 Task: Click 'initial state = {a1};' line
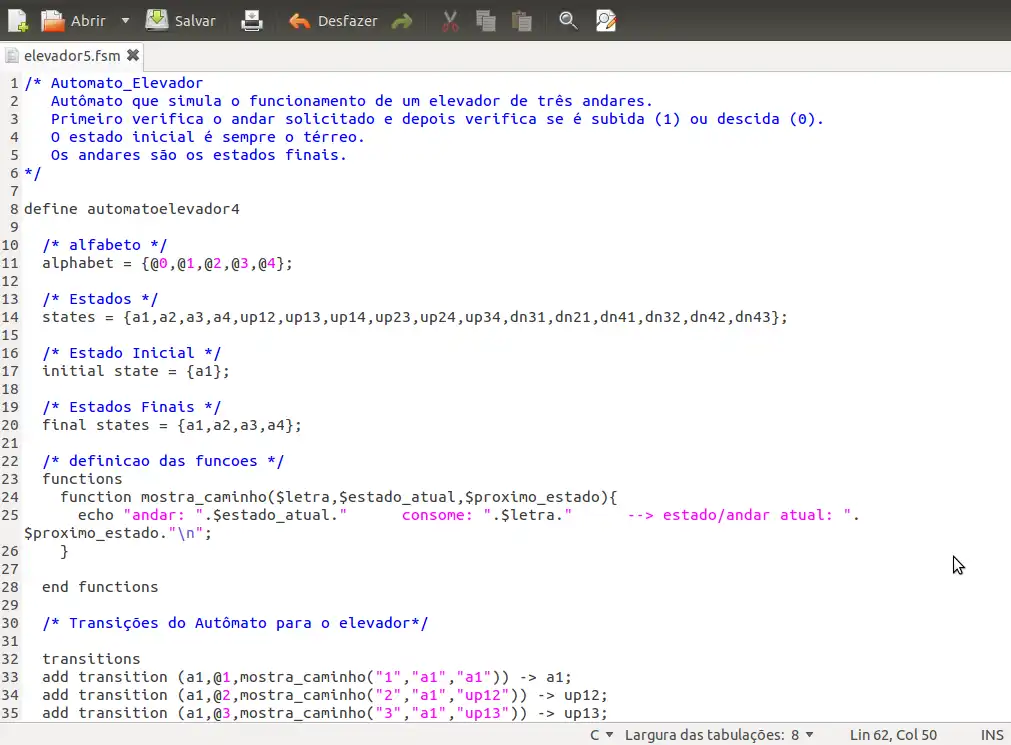click(135, 372)
